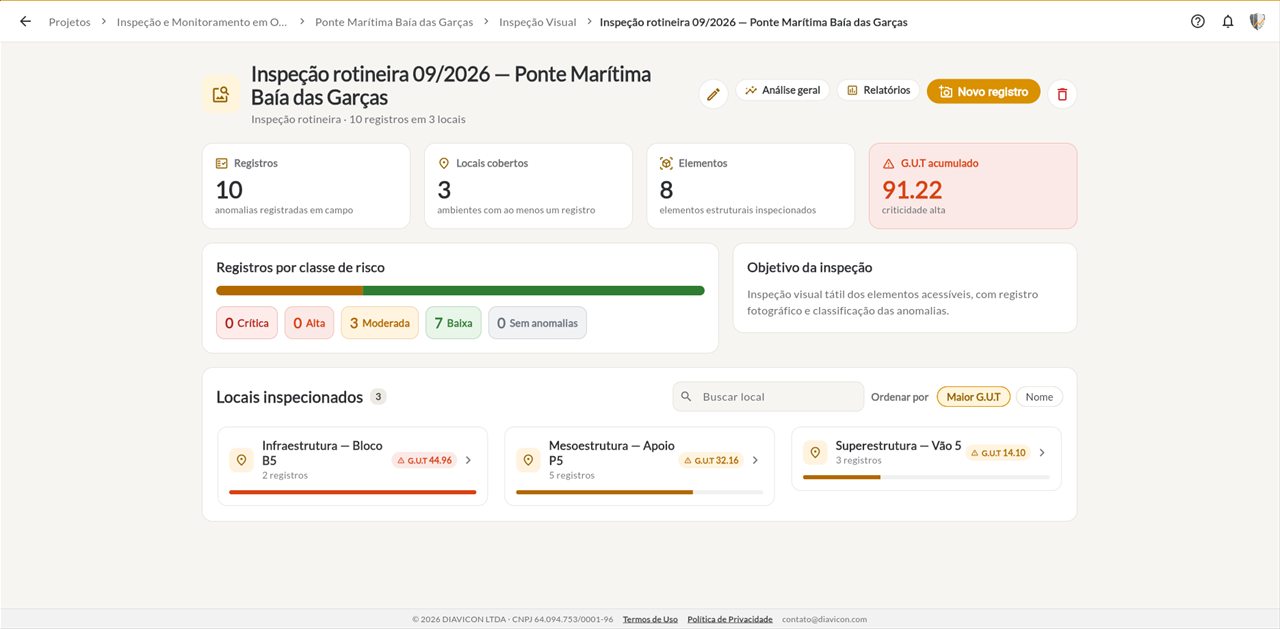The width and height of the screenshot is (1280, 629).
Task: Click the Elementos card scan icon
Action: coord(666,163)
